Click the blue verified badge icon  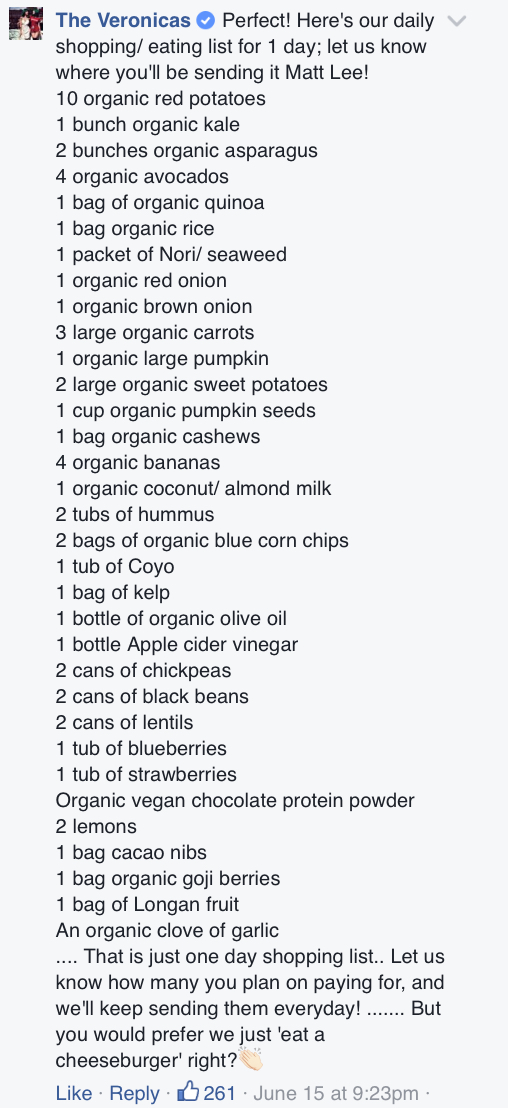click(206, 21)
